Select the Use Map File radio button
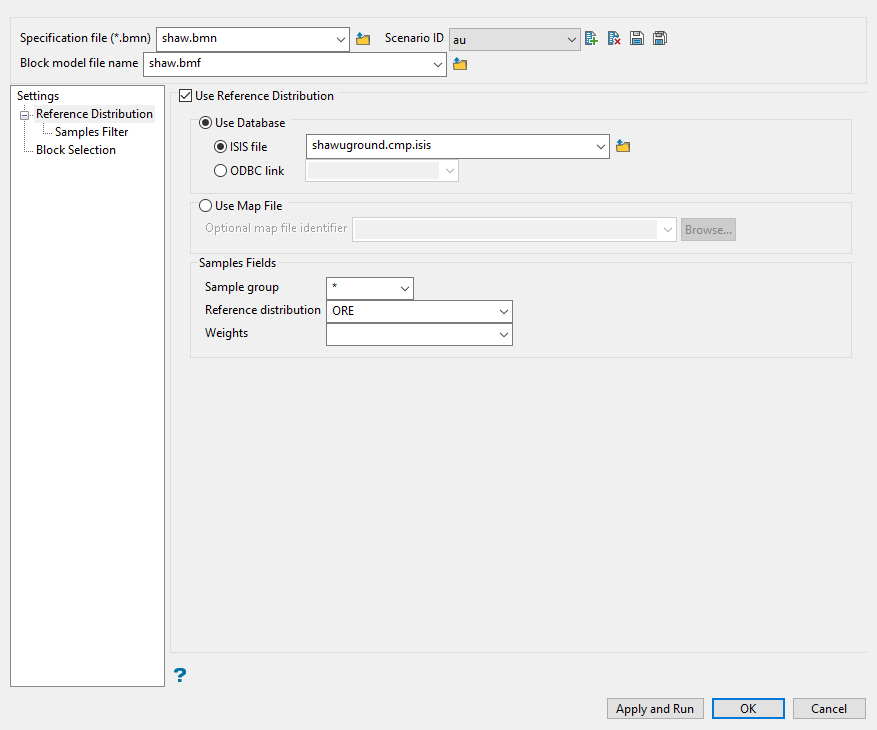 tap(206, 206)
